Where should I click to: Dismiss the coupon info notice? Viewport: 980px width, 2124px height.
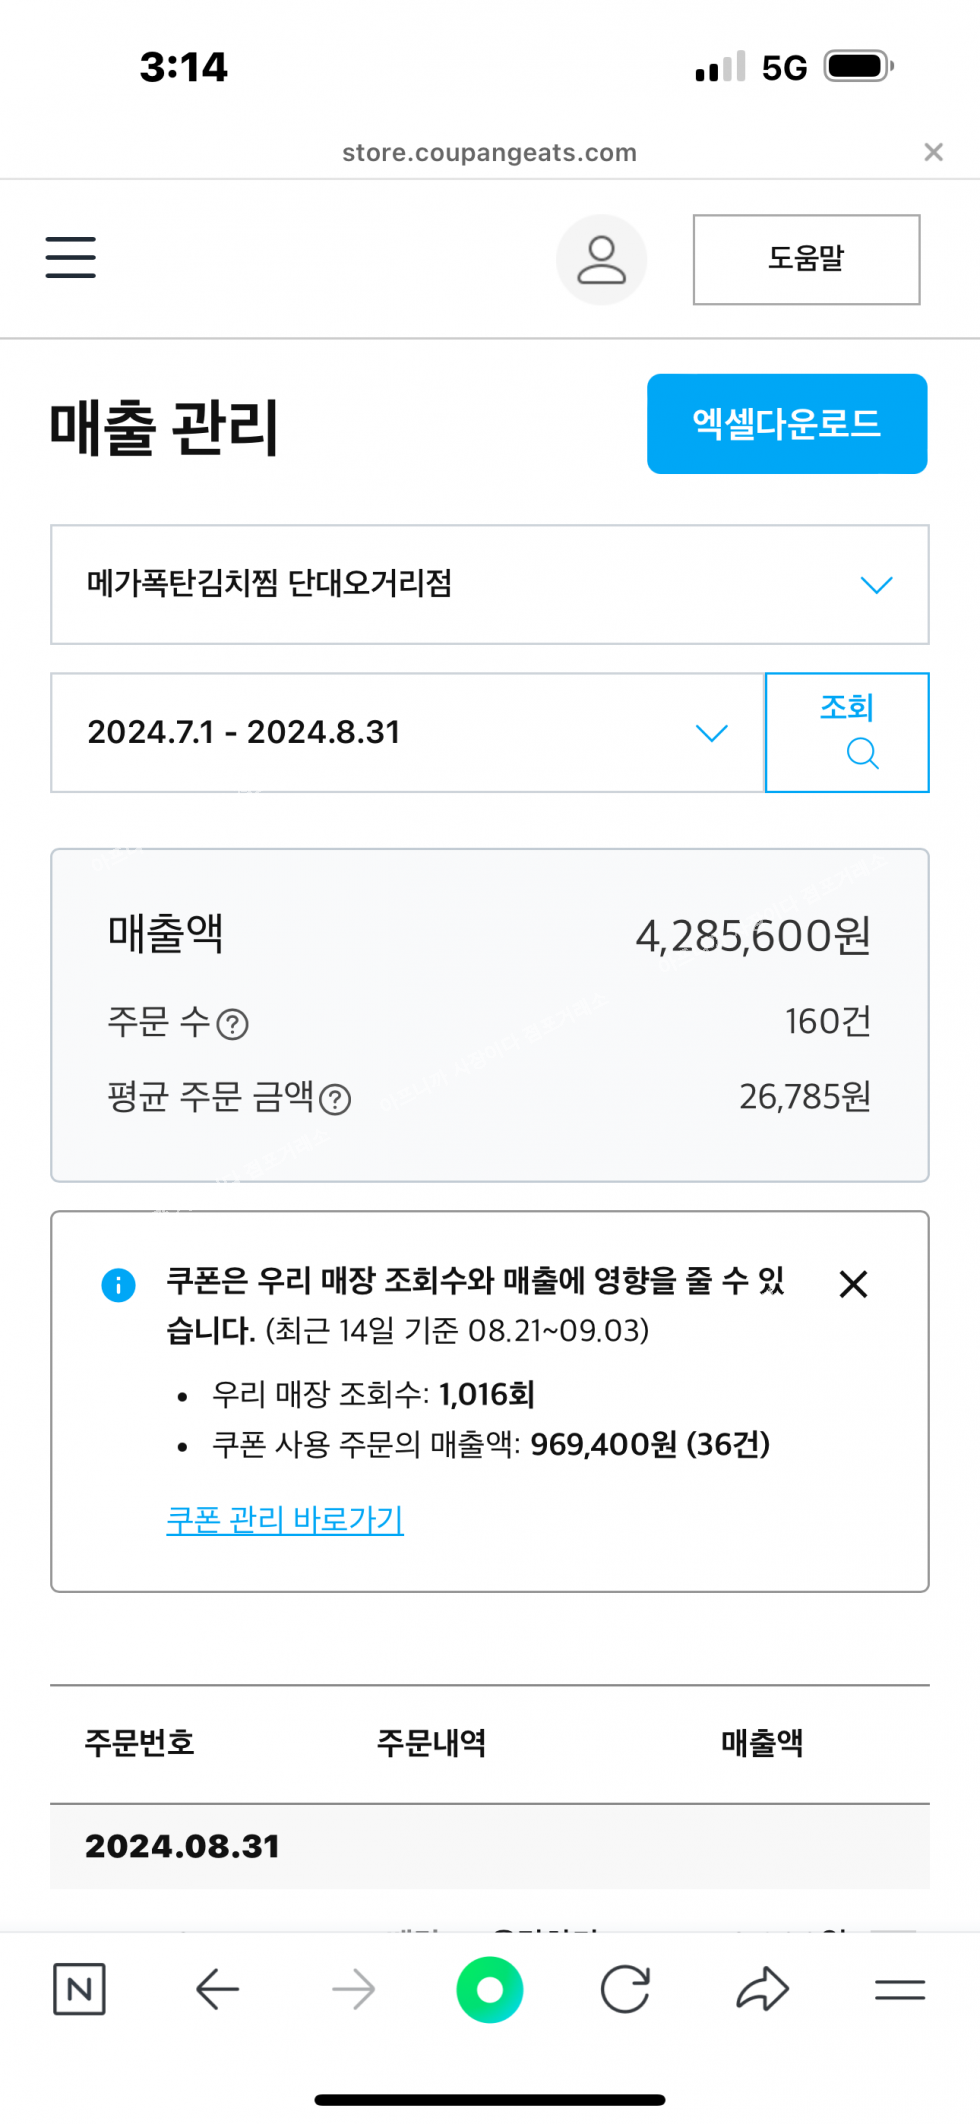[x=853, y=1283]
